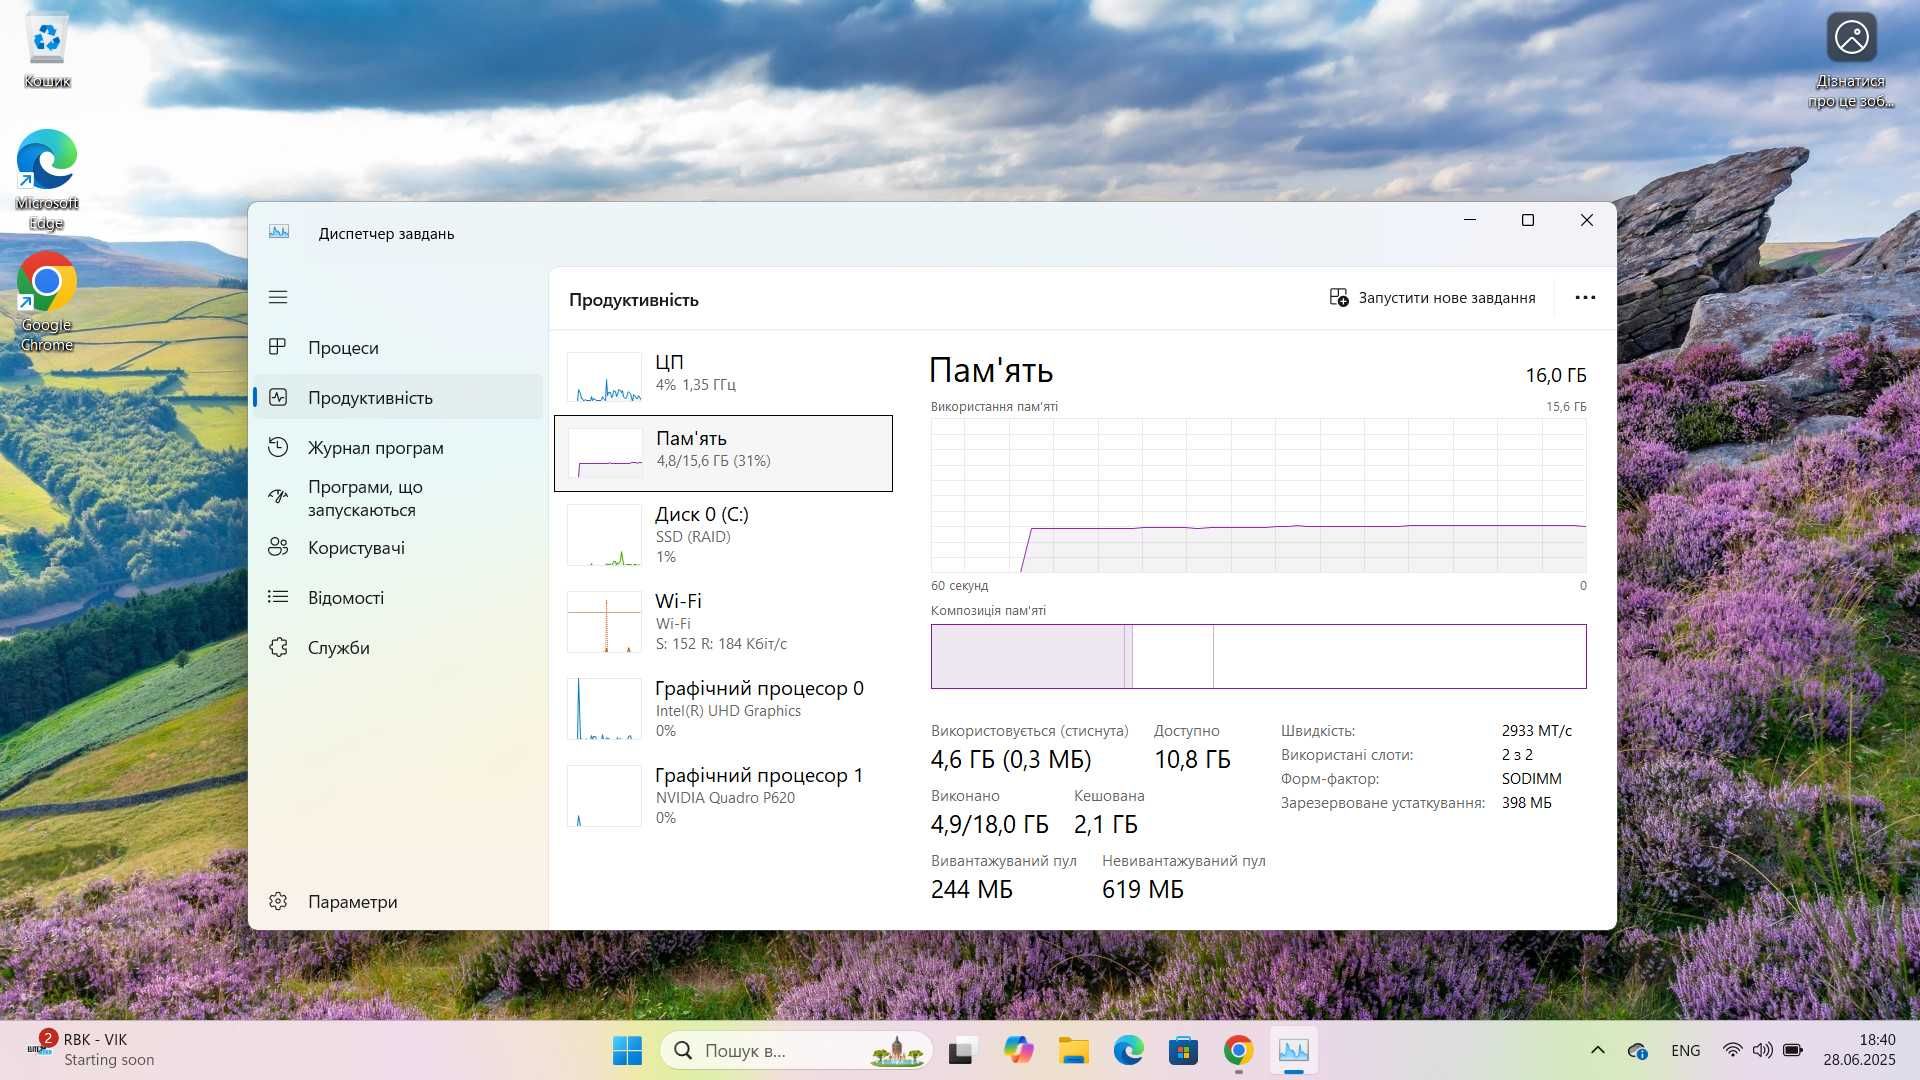
Task: Open Microsoft Store from the taskbar
Action: pos(1183,1051)
